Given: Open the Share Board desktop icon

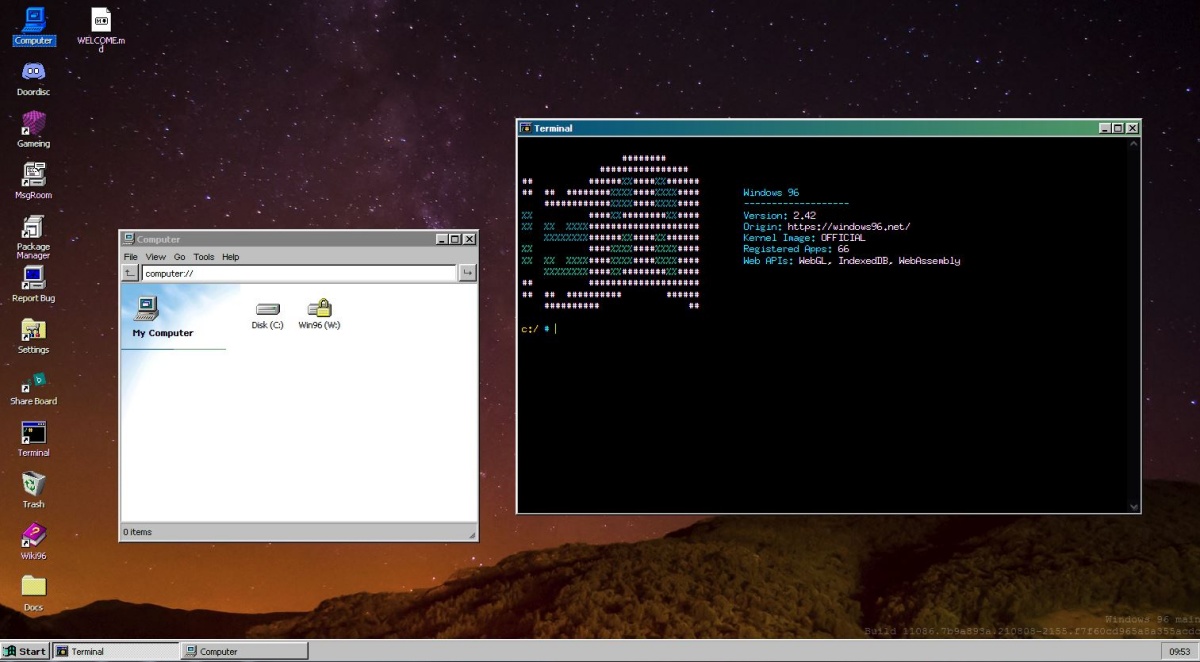Looking at the screenshot, I should click(33, 387).
